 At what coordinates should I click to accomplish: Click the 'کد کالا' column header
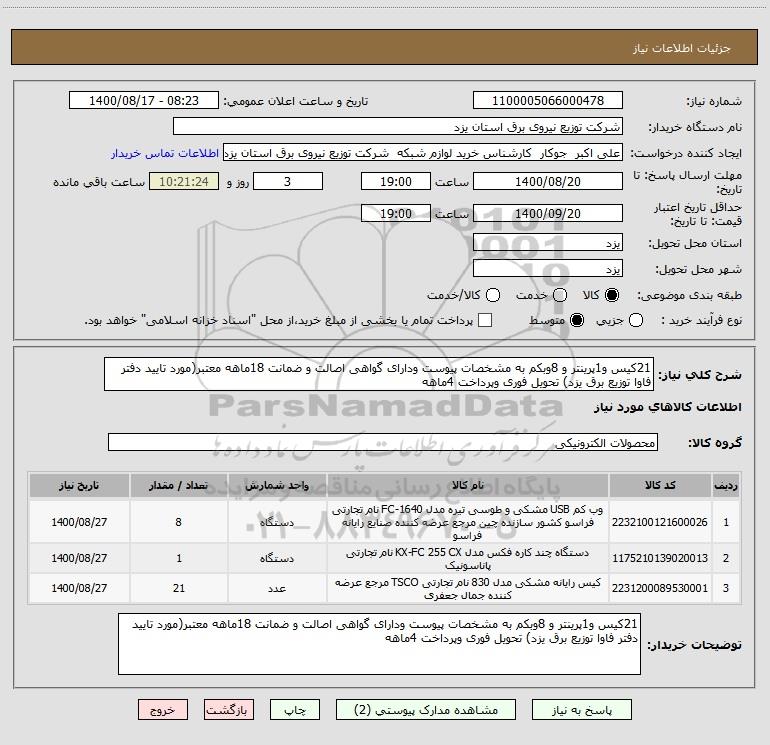pos(660,485)
